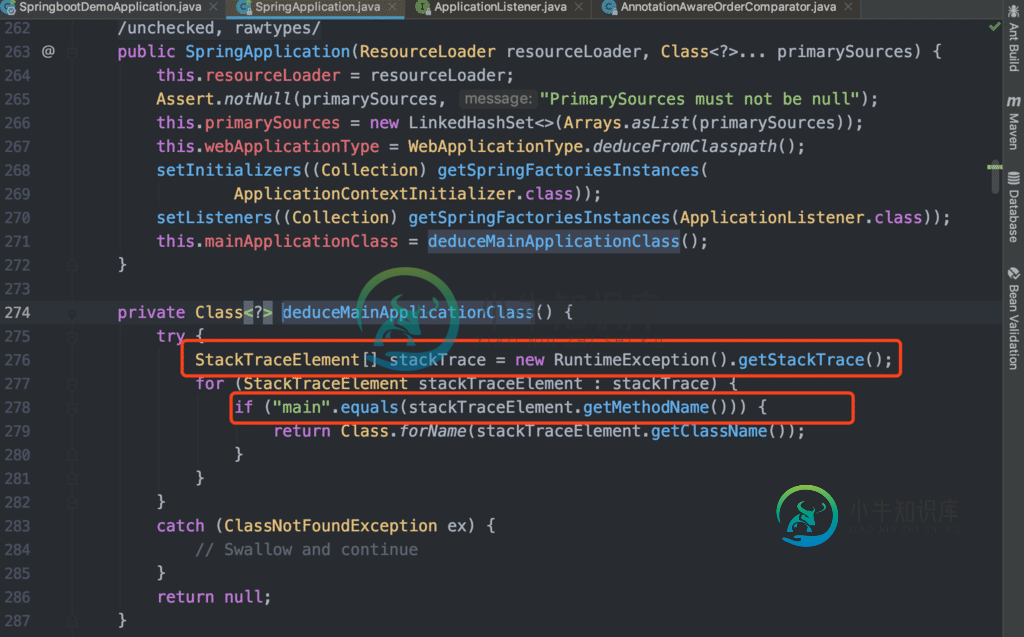The width and height of the screenshot is (1024, 637).
Task: Click line number 286 in gutter
Action: (x=18, y=597)
